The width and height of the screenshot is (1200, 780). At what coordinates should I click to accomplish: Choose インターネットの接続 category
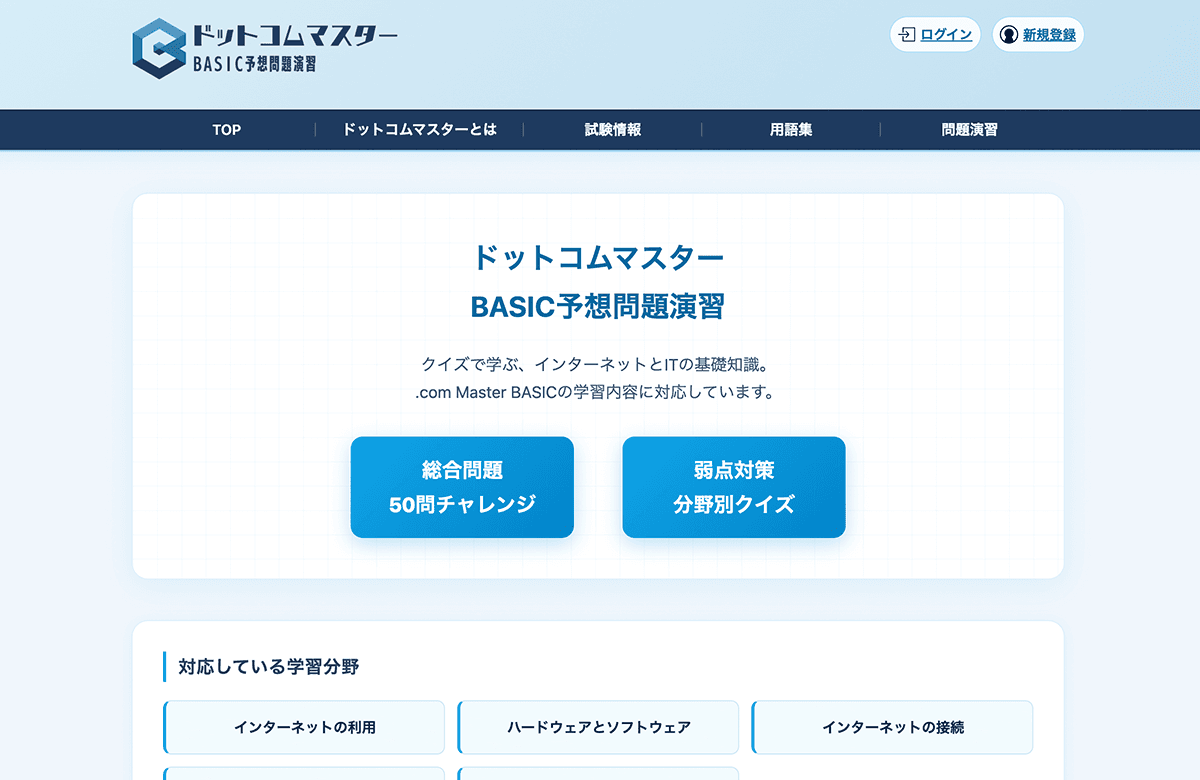tap(892, 727)
